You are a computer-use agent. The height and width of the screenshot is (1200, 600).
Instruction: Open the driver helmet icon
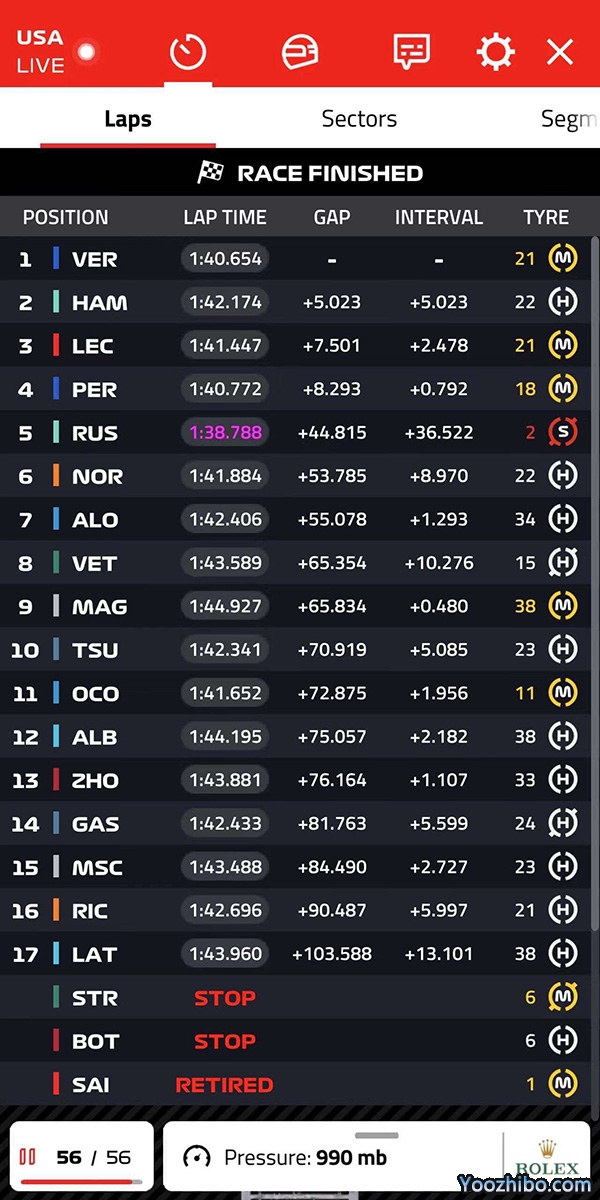[299, 51]
